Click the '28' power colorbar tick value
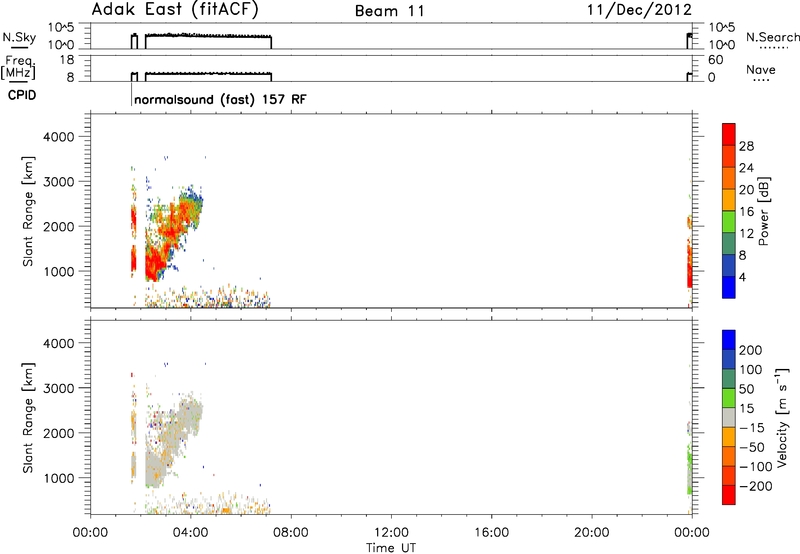This screenshot has width=800, height=554. (746, 146)
